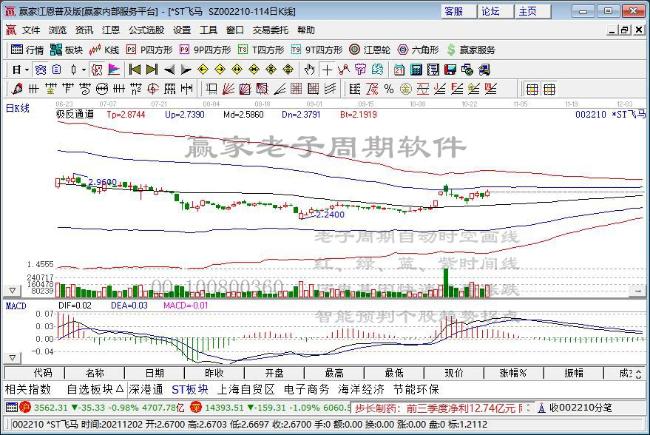Click the 论坛 button

495,11
